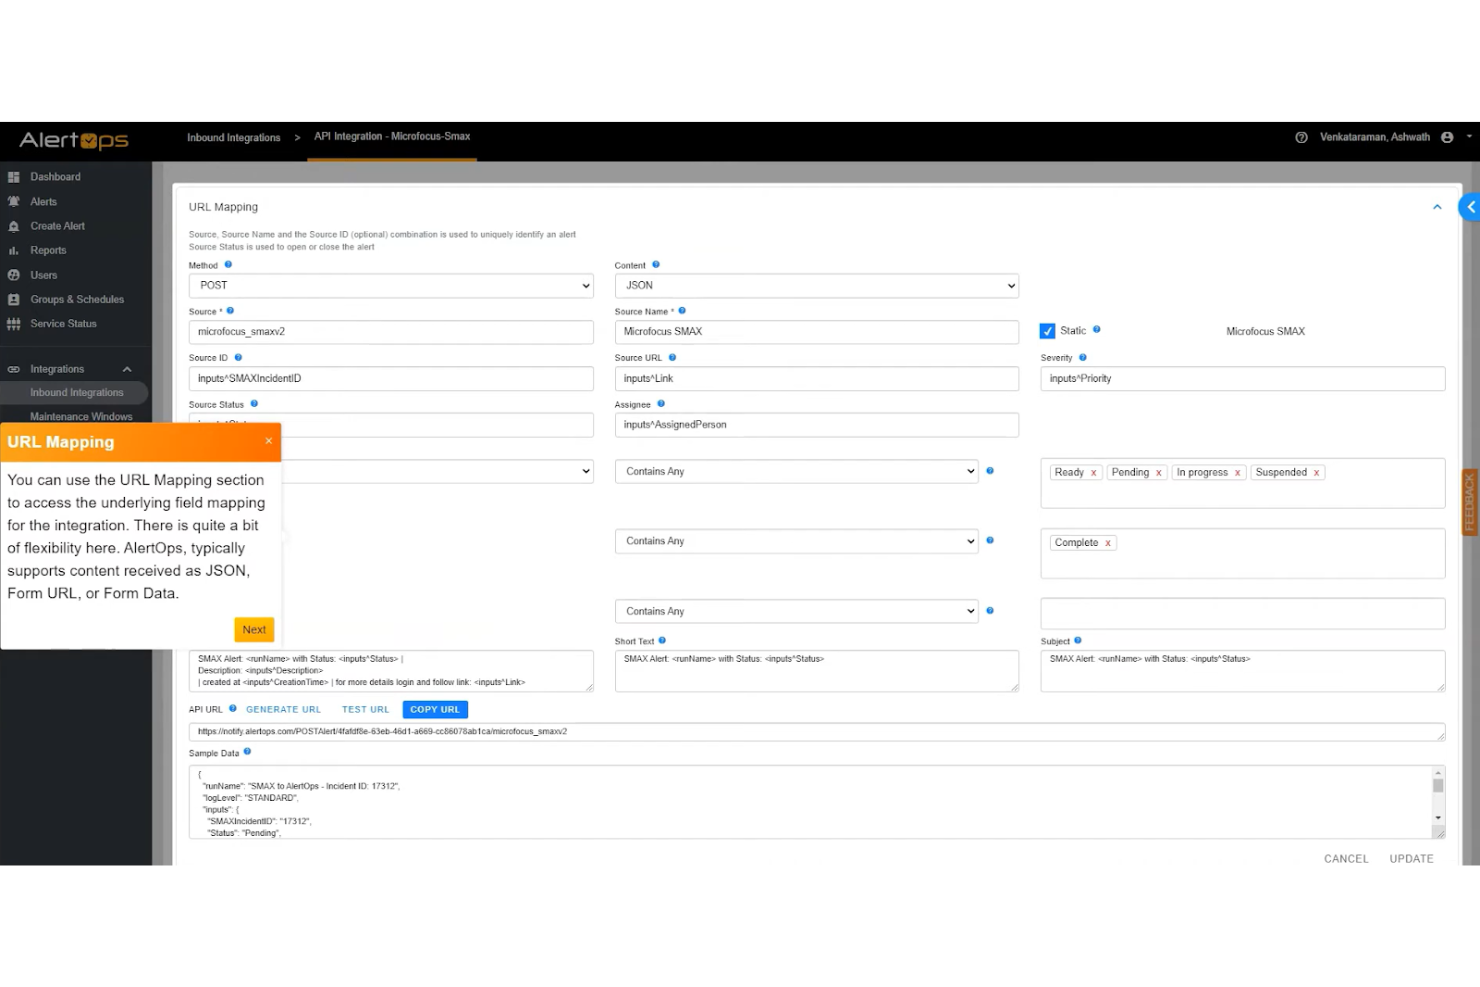Go to Inbound Integrations breadcrumb

pos(233,137)
